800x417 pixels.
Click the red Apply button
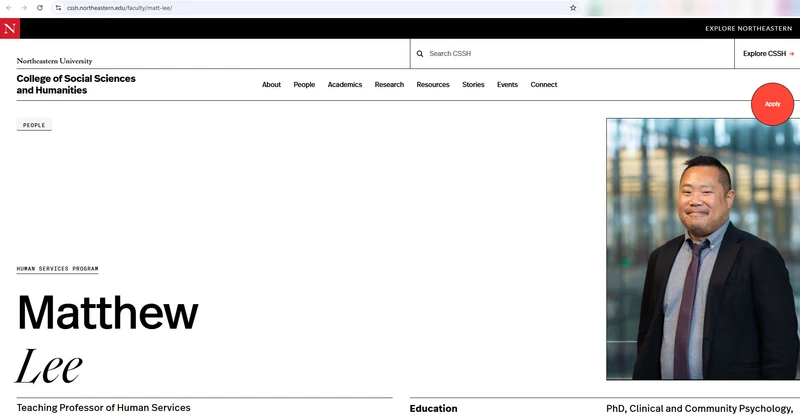[772, 104]
